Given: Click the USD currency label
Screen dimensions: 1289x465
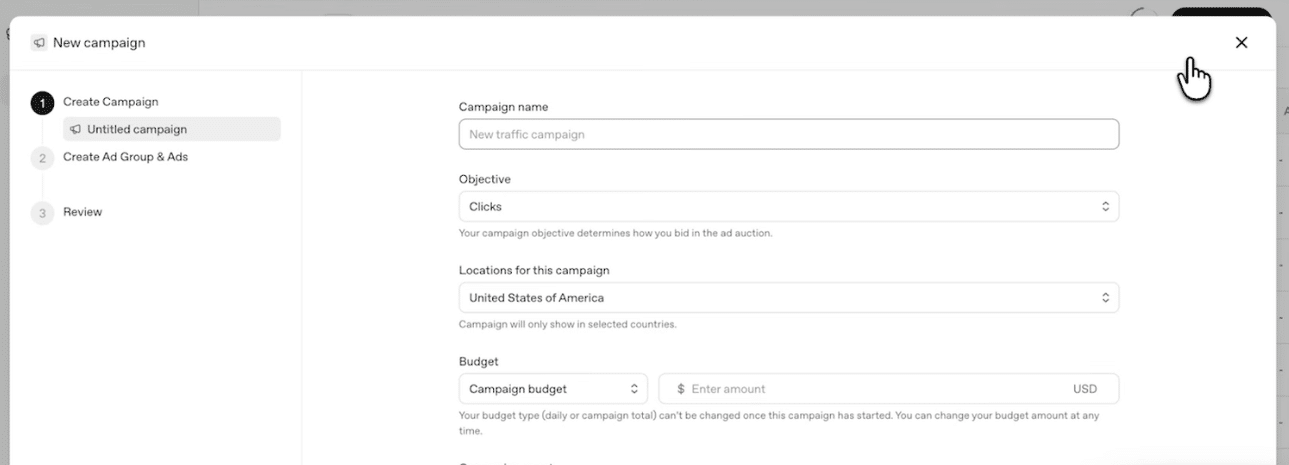Looking at the screenshot, I should click(x=1085, y=388).
